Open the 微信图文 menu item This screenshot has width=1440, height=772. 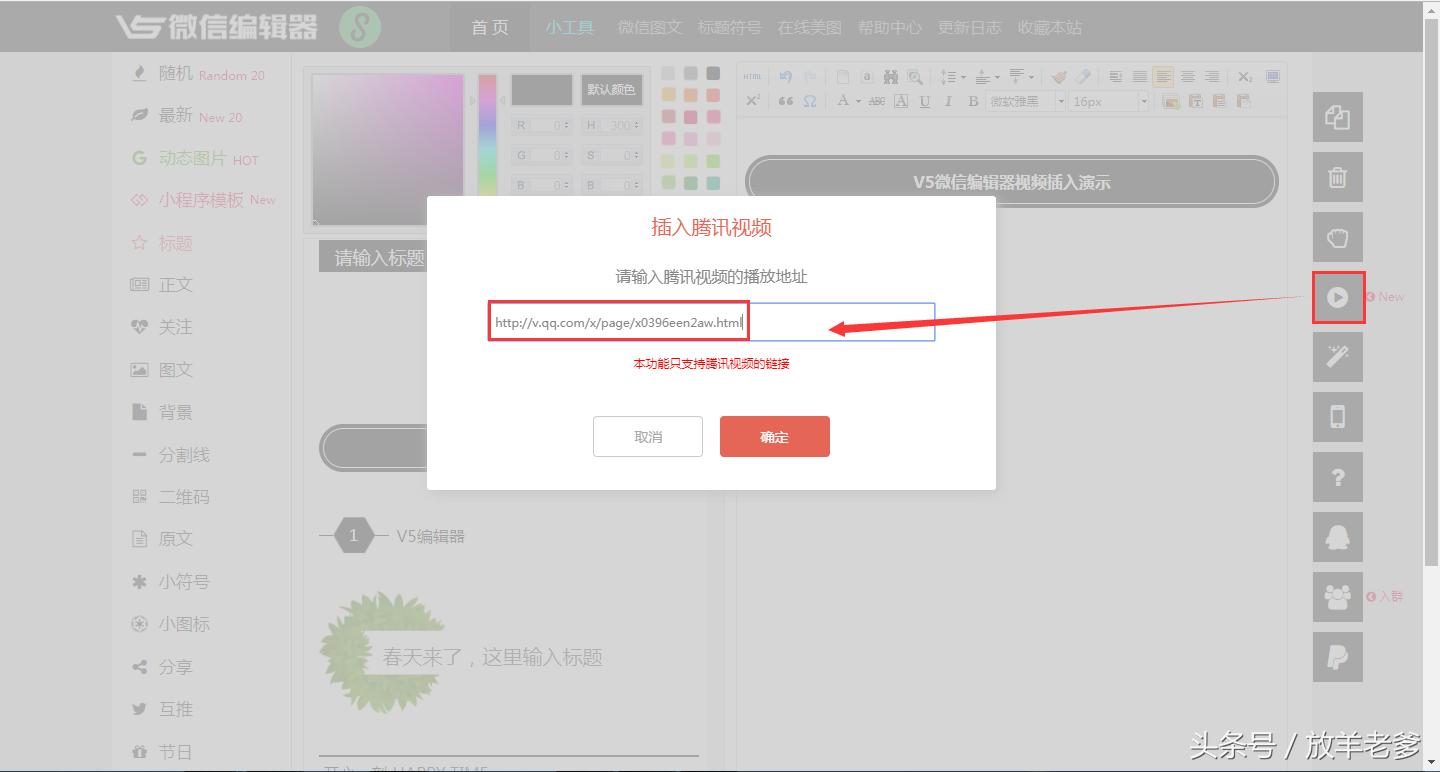tap(650, 27)
